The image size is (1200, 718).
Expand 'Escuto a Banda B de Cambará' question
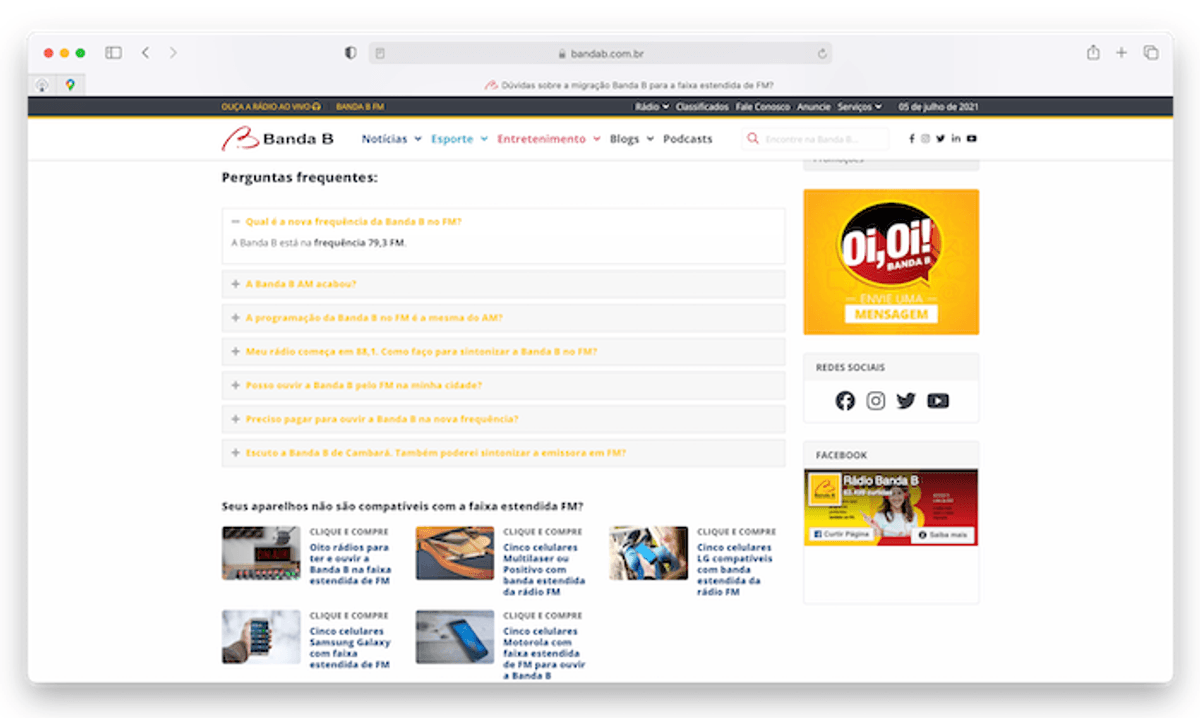point(503,453)
